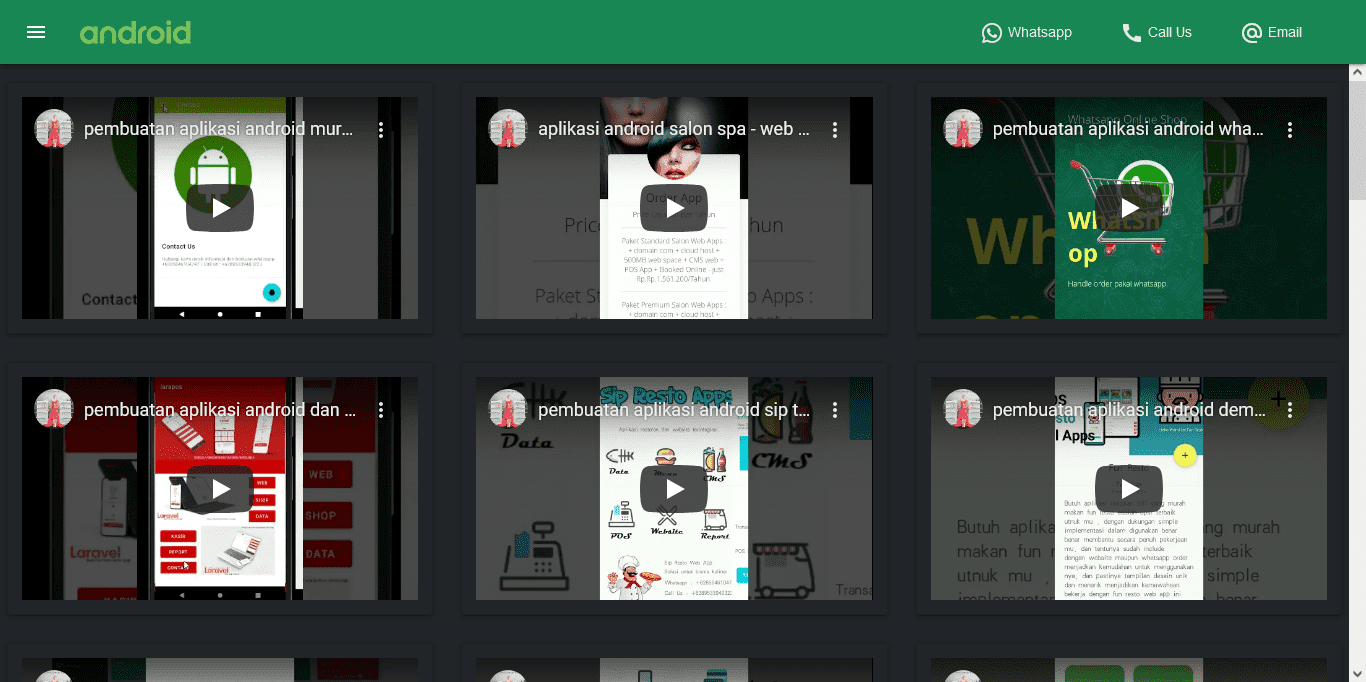Open the Whatsapp contact link
1366x682 pixels.
point(1027,32)
